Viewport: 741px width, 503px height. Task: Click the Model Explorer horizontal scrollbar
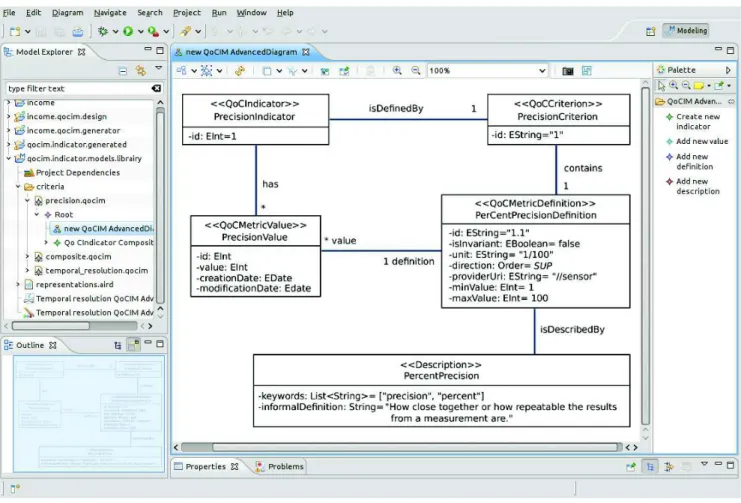[x=51, y=326]
